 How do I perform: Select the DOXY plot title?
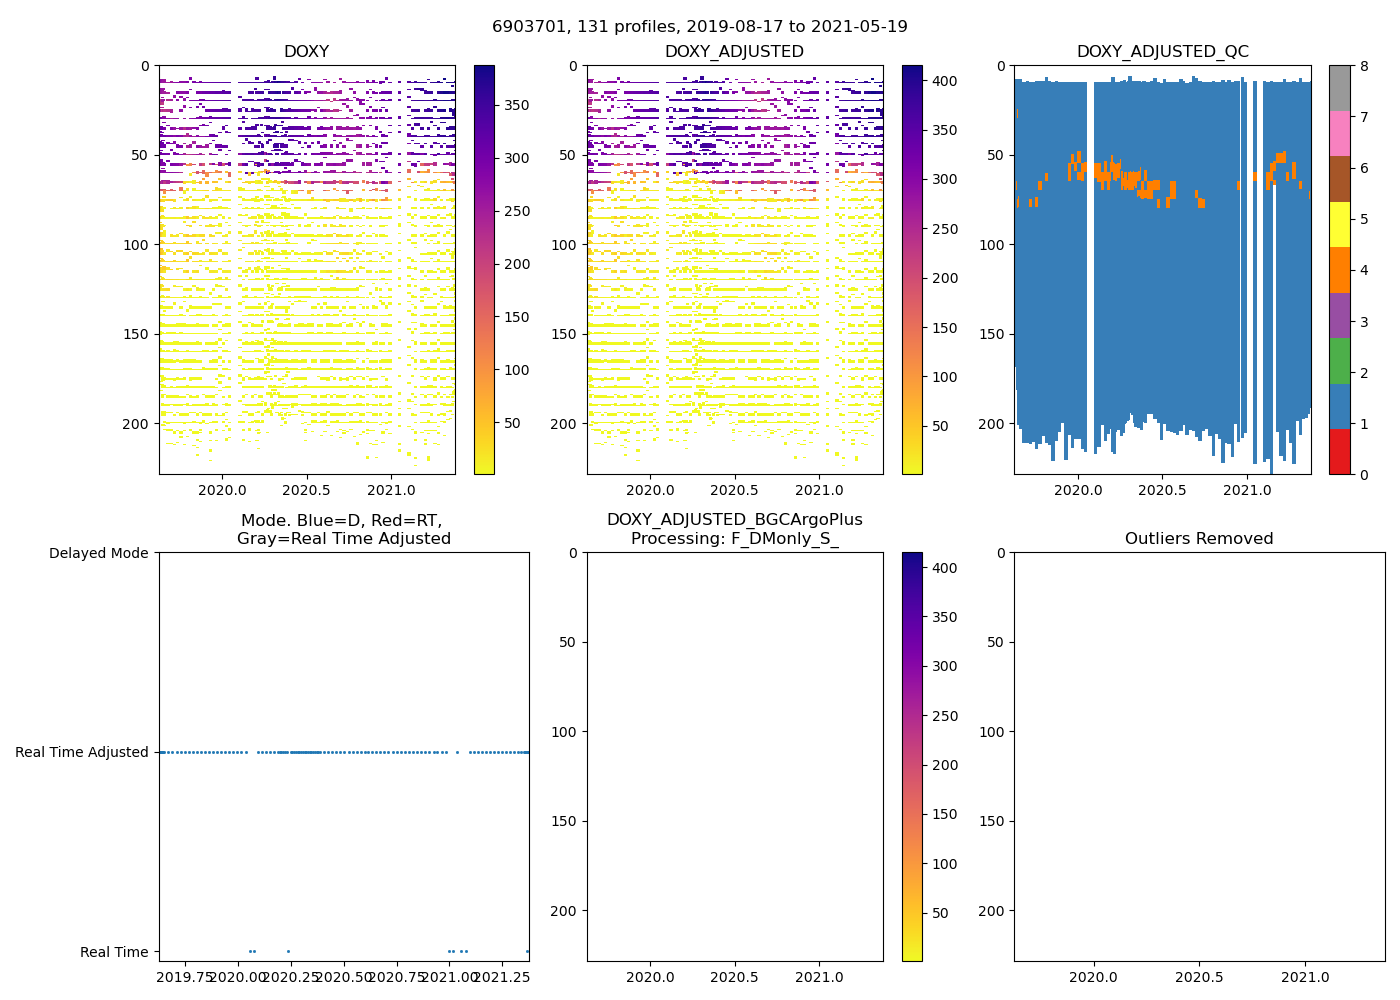[x=306, y=52]
